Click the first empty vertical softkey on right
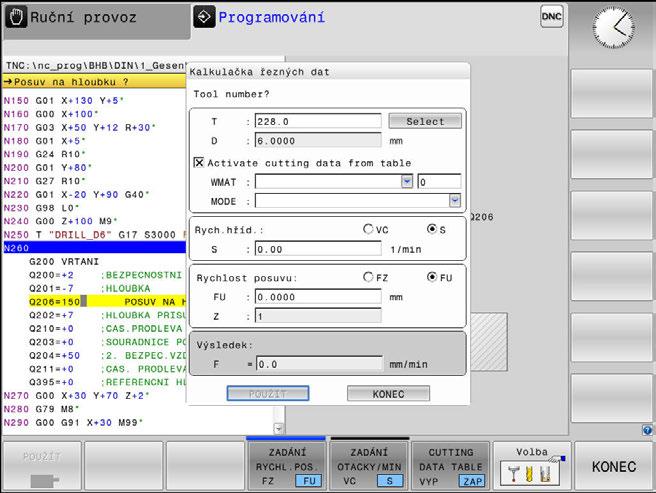 [x=612, y=93]
